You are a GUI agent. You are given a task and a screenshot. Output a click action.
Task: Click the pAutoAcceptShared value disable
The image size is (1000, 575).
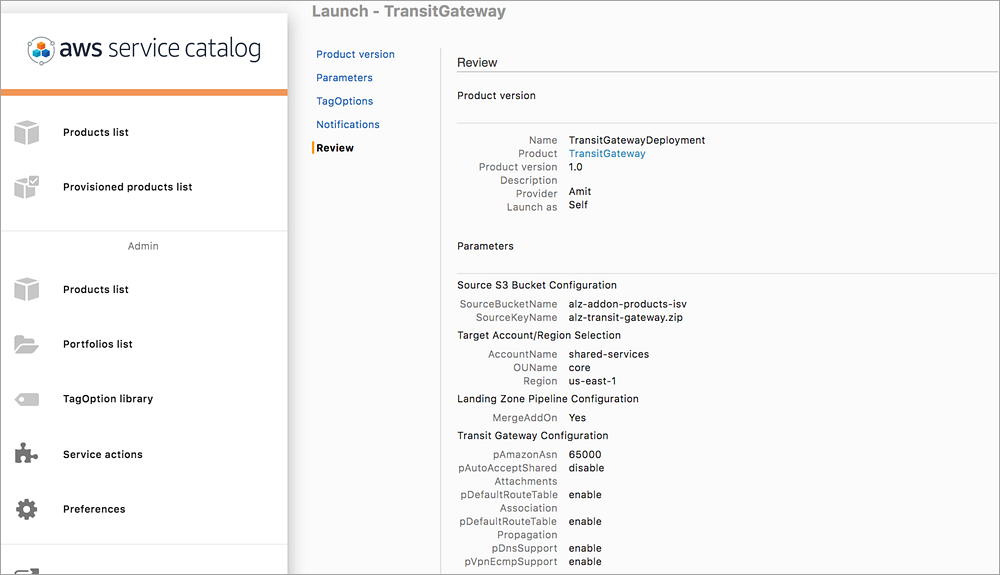pos(586,468)
